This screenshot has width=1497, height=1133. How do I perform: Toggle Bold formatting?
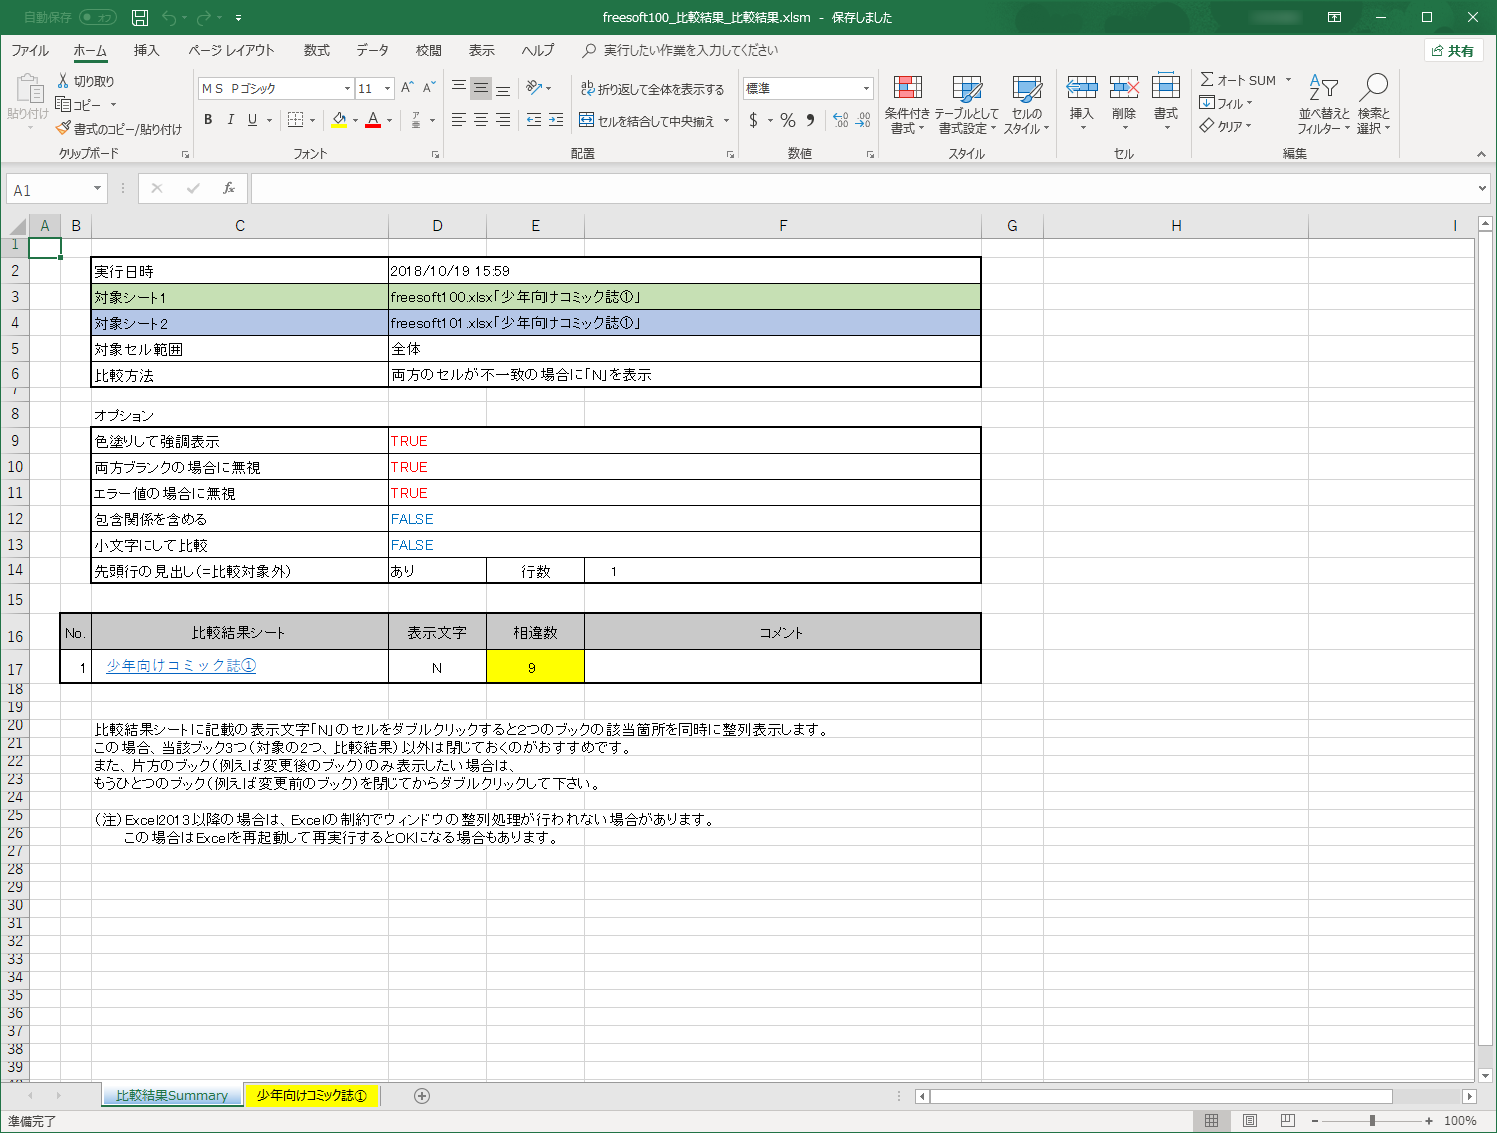[x=208, y=120]
